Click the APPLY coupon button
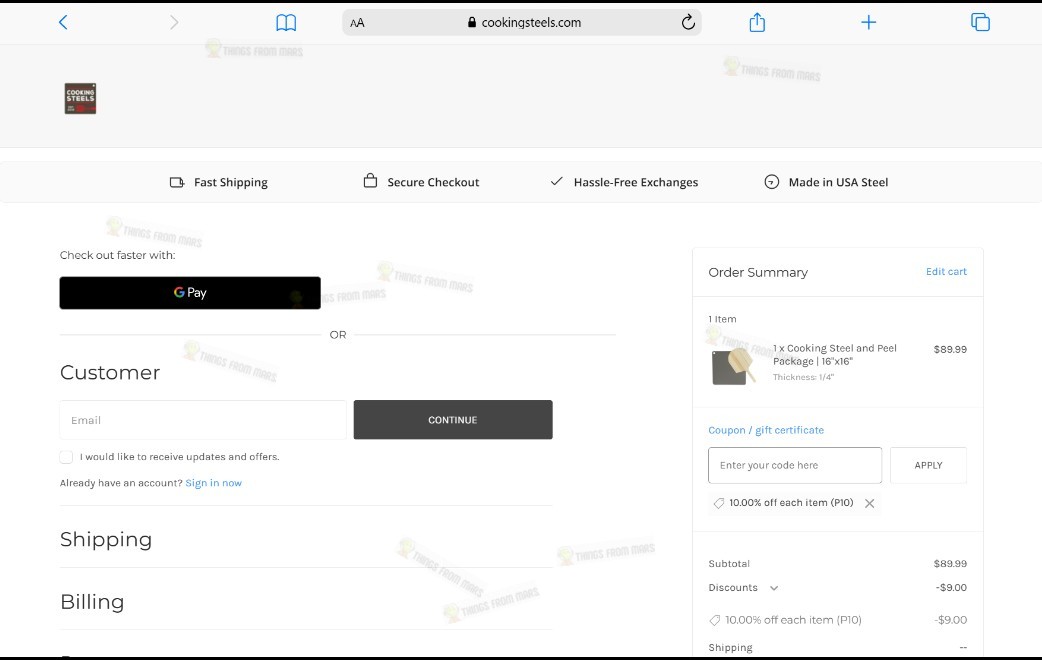This screenshot has height=660, width=1042. click(x=928, y=465)
